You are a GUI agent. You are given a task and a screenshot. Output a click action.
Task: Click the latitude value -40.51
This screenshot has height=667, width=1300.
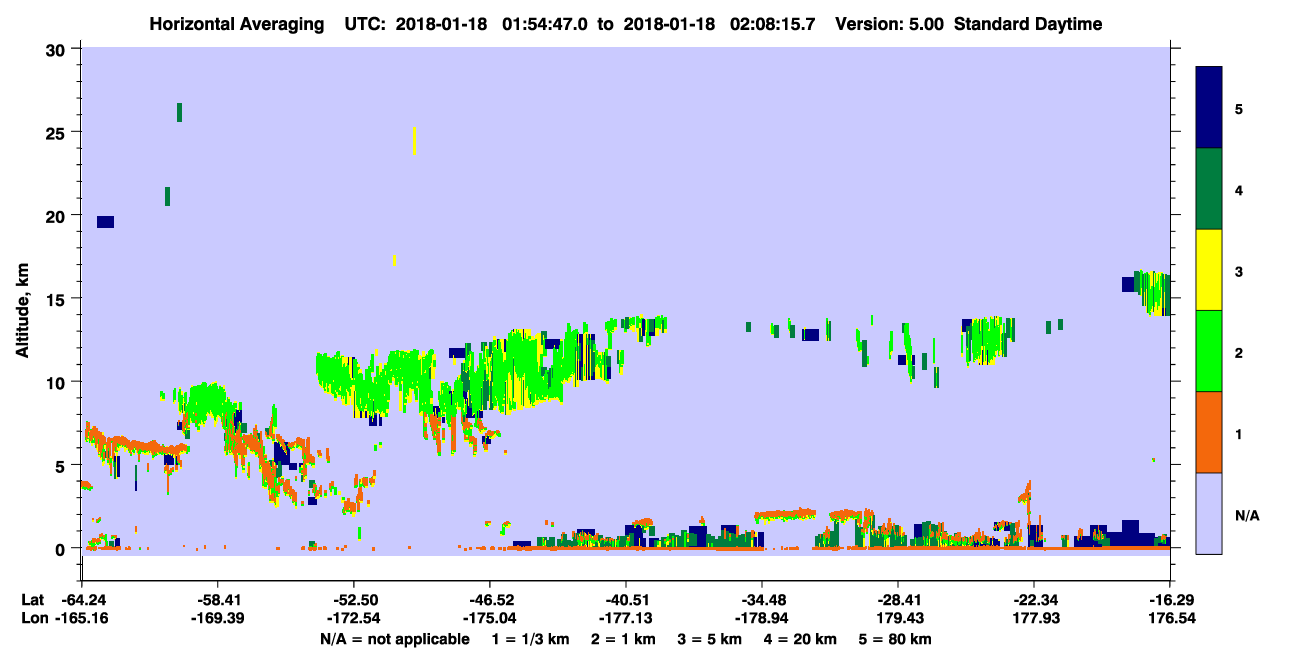626,600
